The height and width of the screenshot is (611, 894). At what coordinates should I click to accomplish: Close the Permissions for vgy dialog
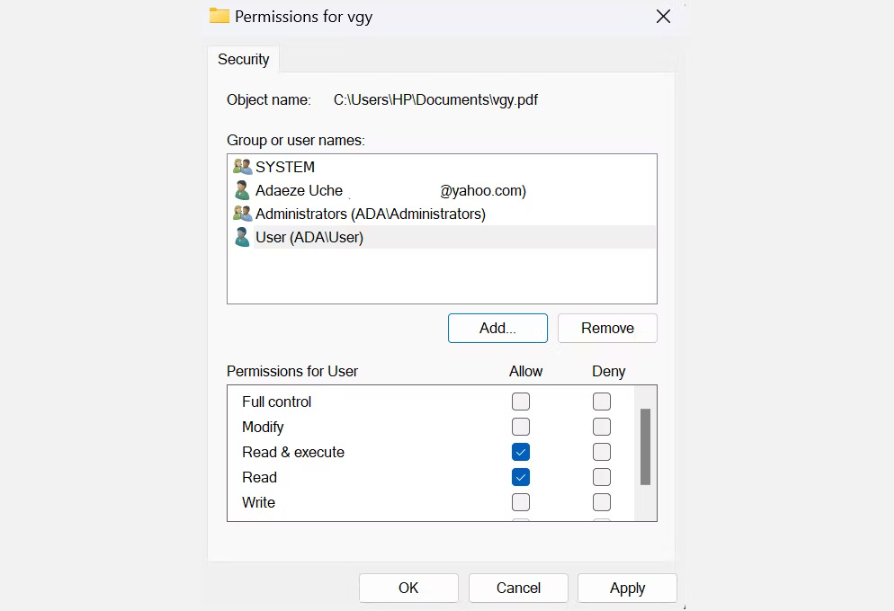click(662, 16)
